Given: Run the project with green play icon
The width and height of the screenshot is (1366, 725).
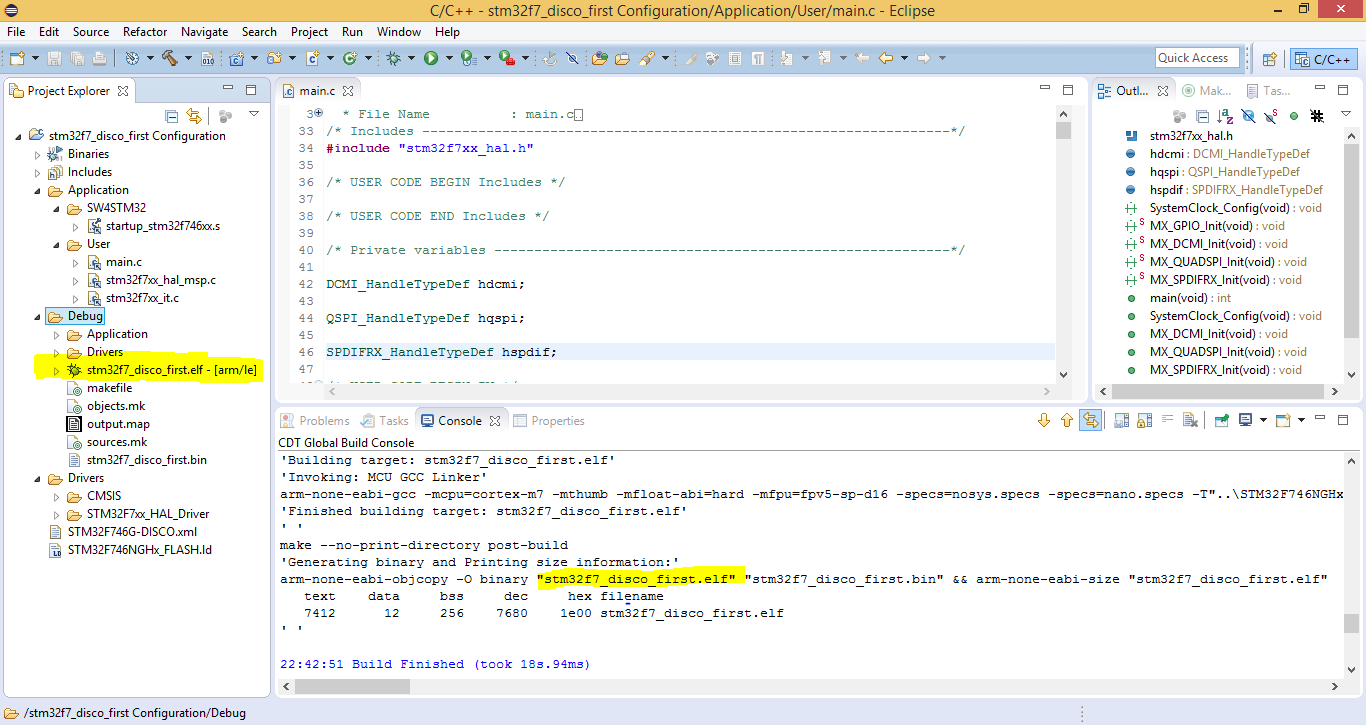Looking at the screenshot, I should tap(431, 58).
